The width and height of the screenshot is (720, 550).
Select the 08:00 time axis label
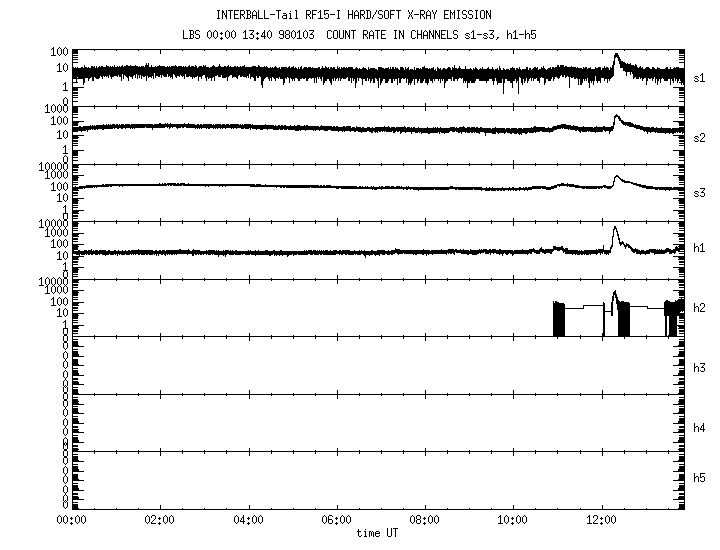click(x=425, y=520)
